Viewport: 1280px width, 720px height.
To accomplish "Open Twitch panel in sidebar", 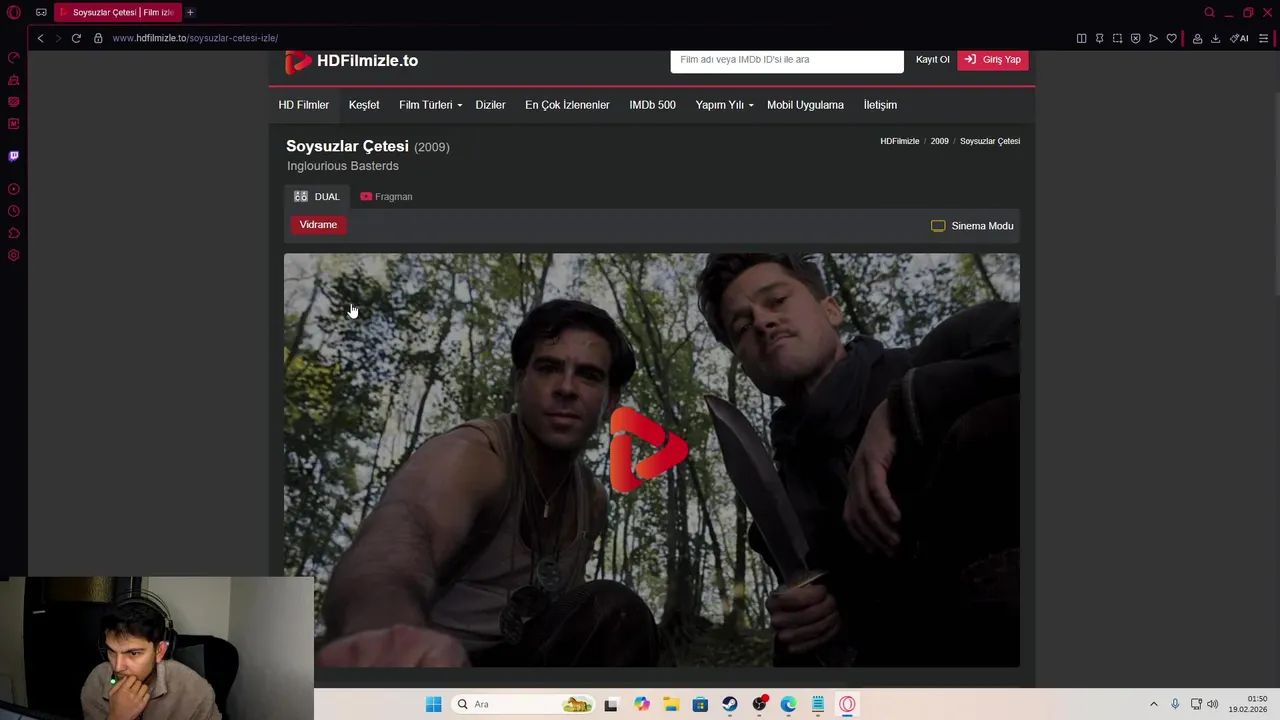I will pyautogui.click(x=14, y=156).
